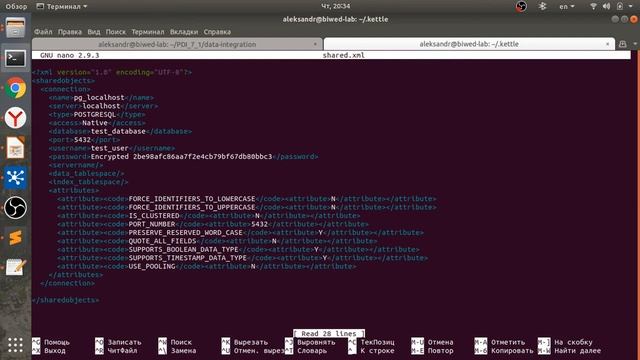Click the pg_localhost connection name

tap(99, 98)
